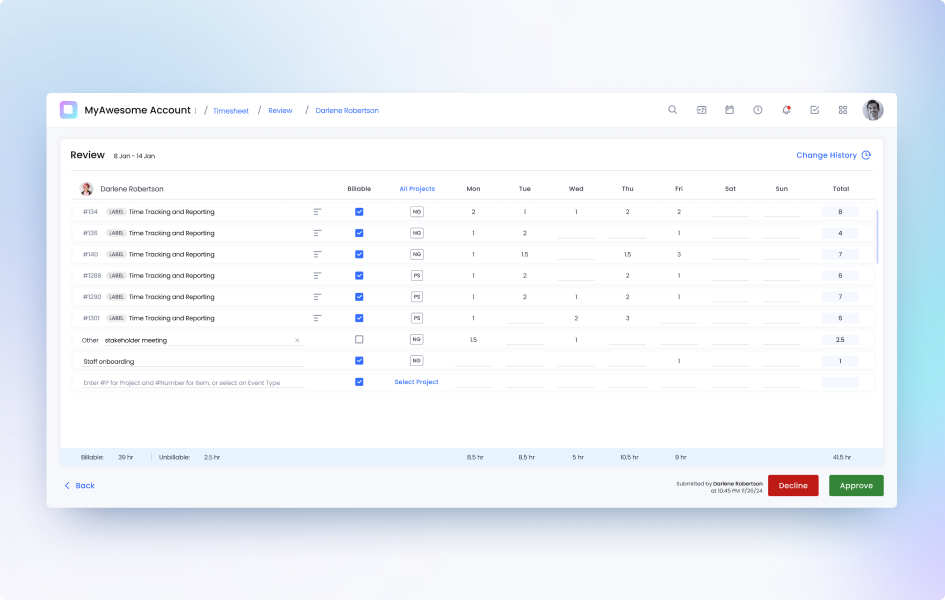Click the calendar icon in the top bar
The width and height of the screenshot is (945, 600).
[729, 110]
